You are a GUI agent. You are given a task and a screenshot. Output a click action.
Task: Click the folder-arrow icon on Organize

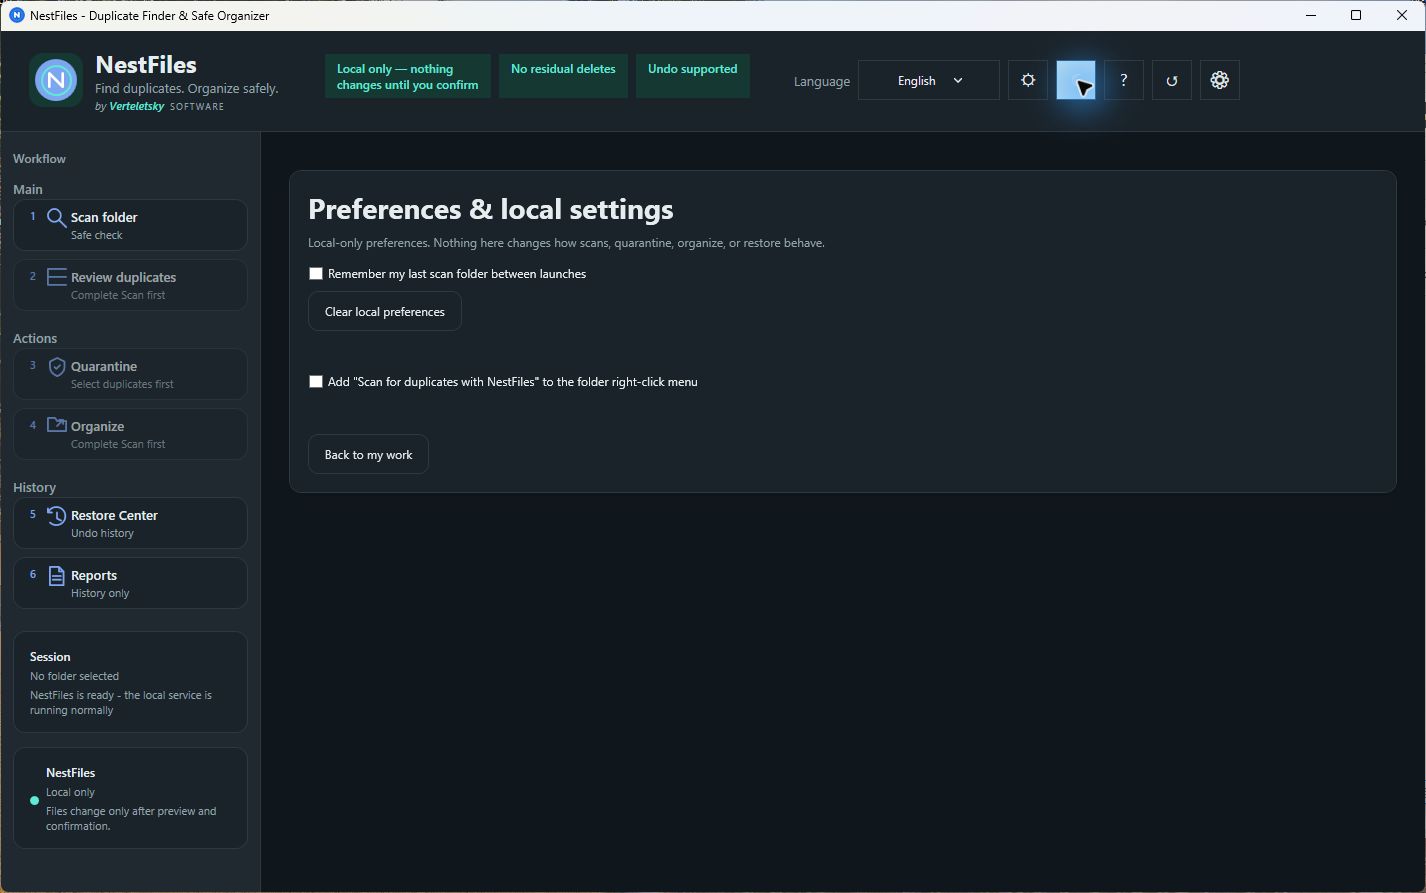57,425
